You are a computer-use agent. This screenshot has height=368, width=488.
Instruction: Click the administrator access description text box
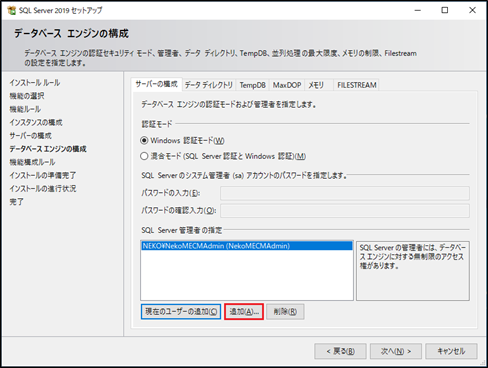point(413,271)
